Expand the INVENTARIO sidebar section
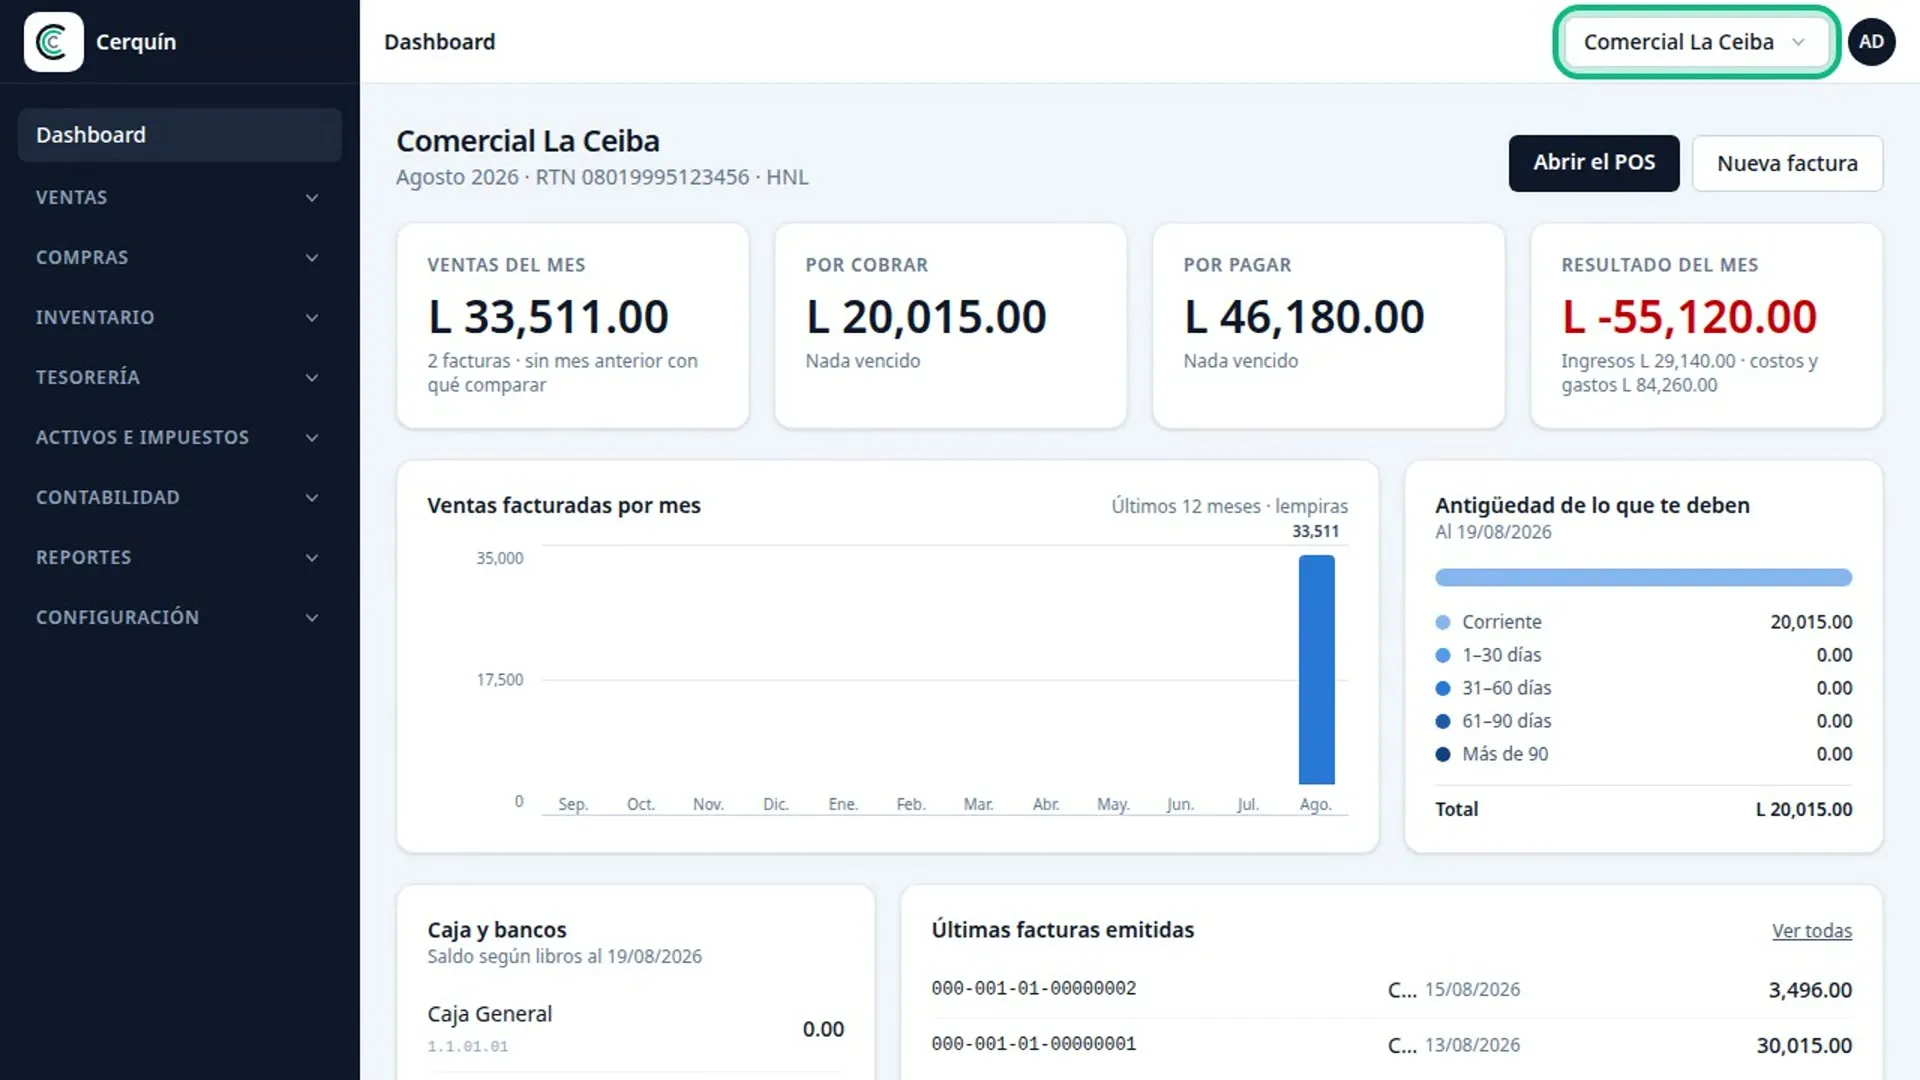Image resolution: width=1920 pixels, height=1080 pixels. 179,317
